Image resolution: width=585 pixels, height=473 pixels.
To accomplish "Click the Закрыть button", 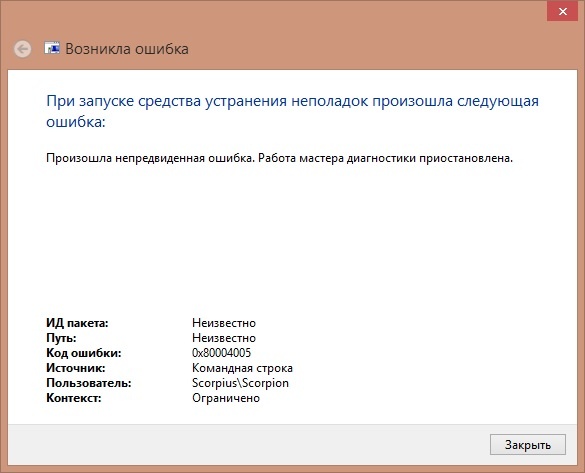I will pos(528,445).
